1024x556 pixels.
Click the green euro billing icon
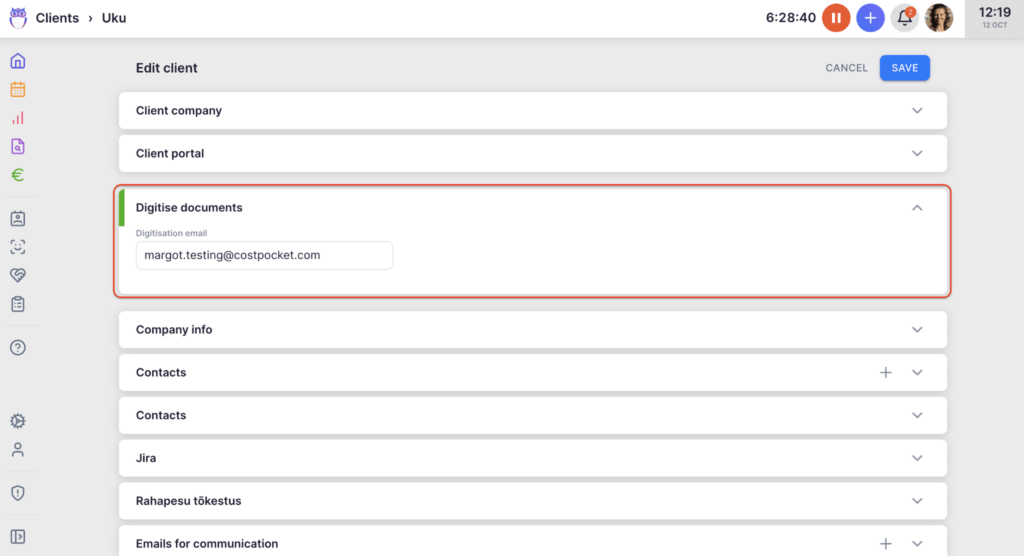(x=18, y=175)
